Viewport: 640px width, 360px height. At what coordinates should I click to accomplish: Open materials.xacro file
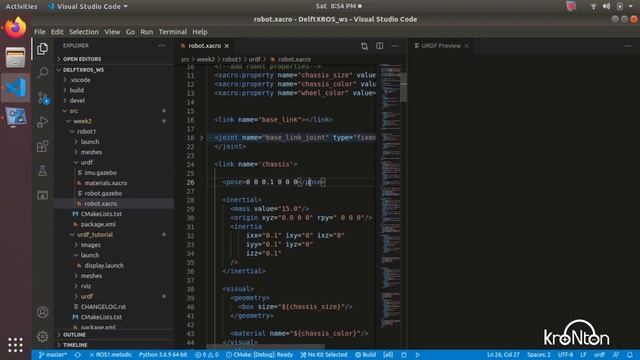point(114,183)
